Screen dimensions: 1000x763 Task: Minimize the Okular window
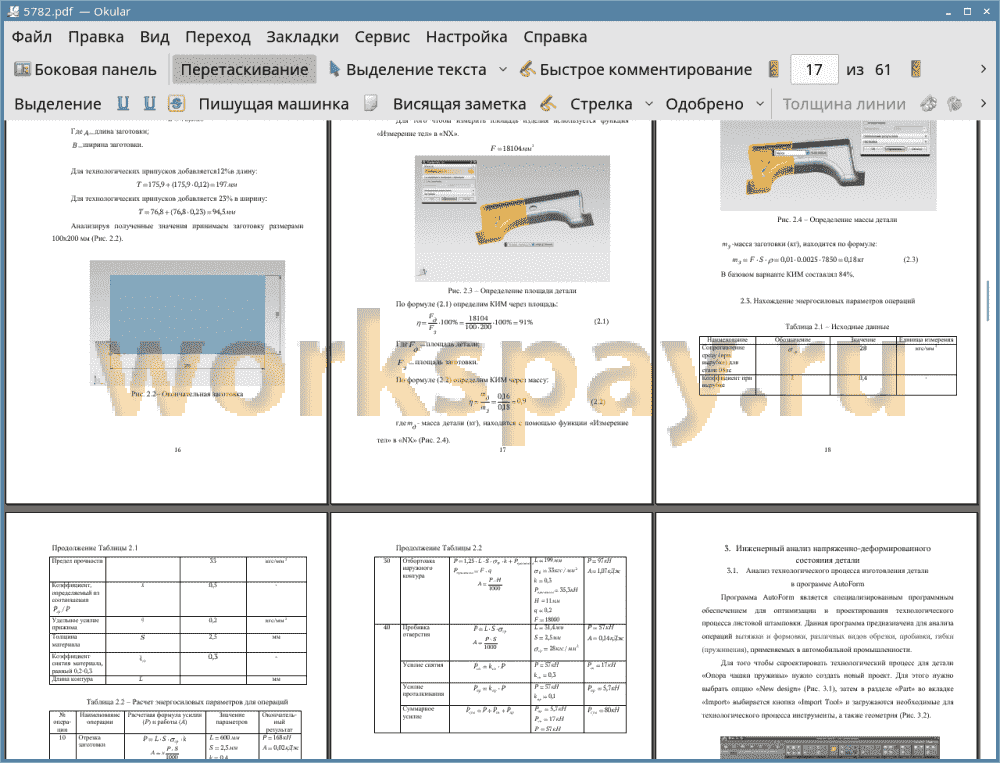[949, 11]
